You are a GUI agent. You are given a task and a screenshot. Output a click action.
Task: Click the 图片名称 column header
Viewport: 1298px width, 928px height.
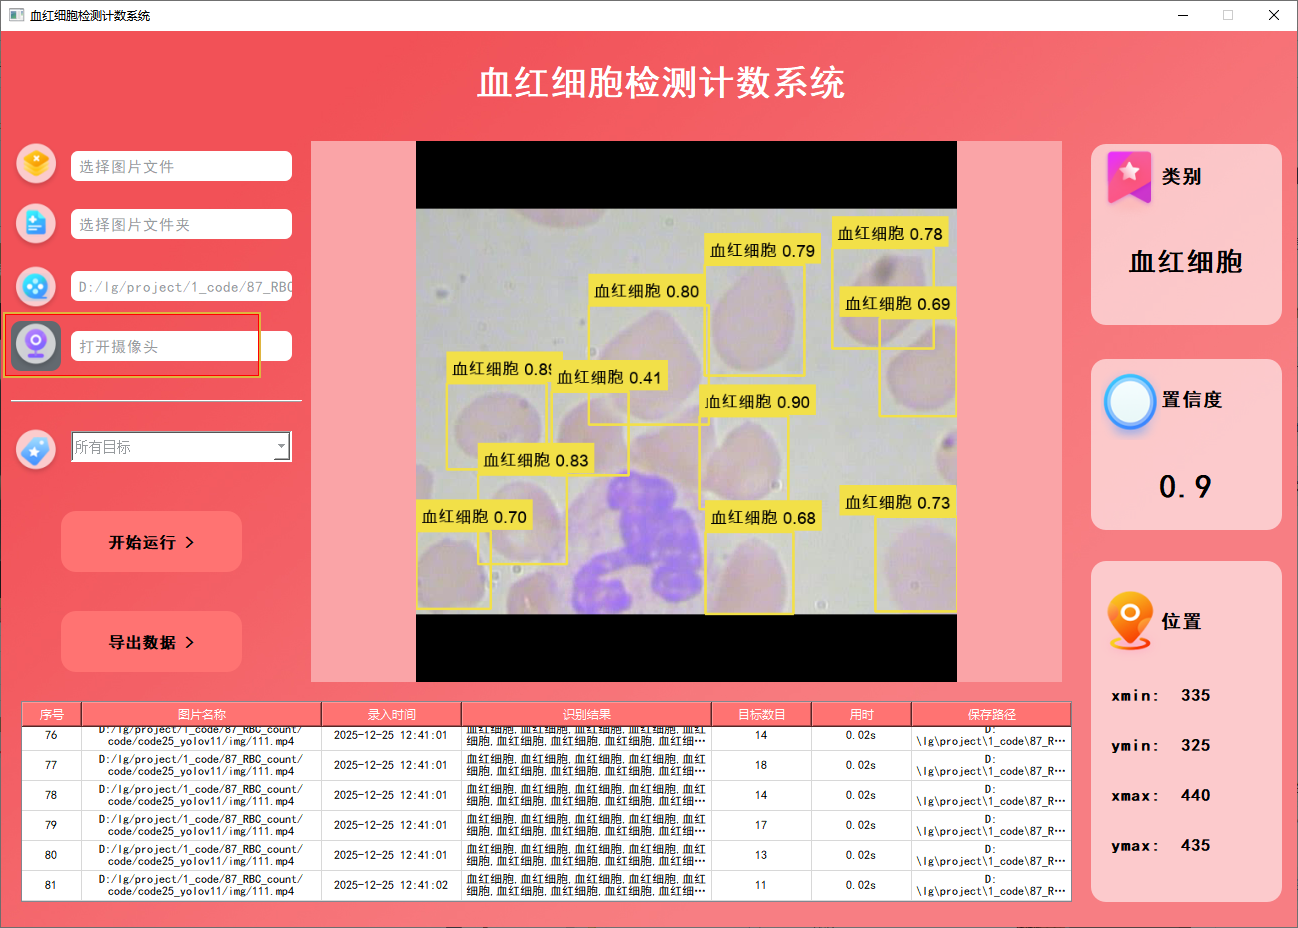201,714
